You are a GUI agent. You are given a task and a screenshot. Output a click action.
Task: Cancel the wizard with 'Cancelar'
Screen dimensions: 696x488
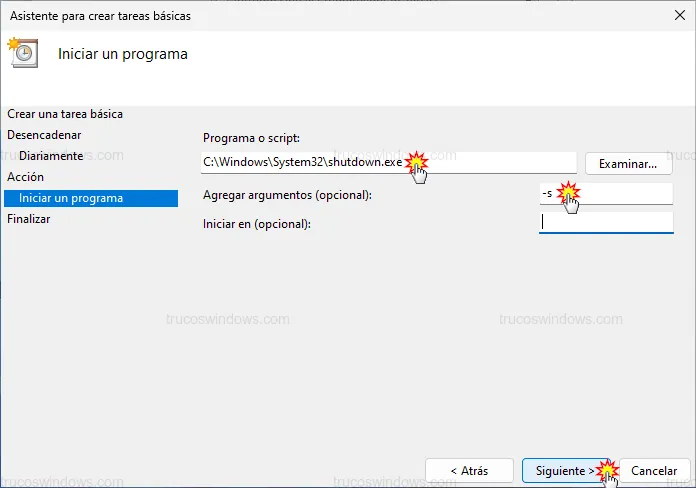[654, 470]
